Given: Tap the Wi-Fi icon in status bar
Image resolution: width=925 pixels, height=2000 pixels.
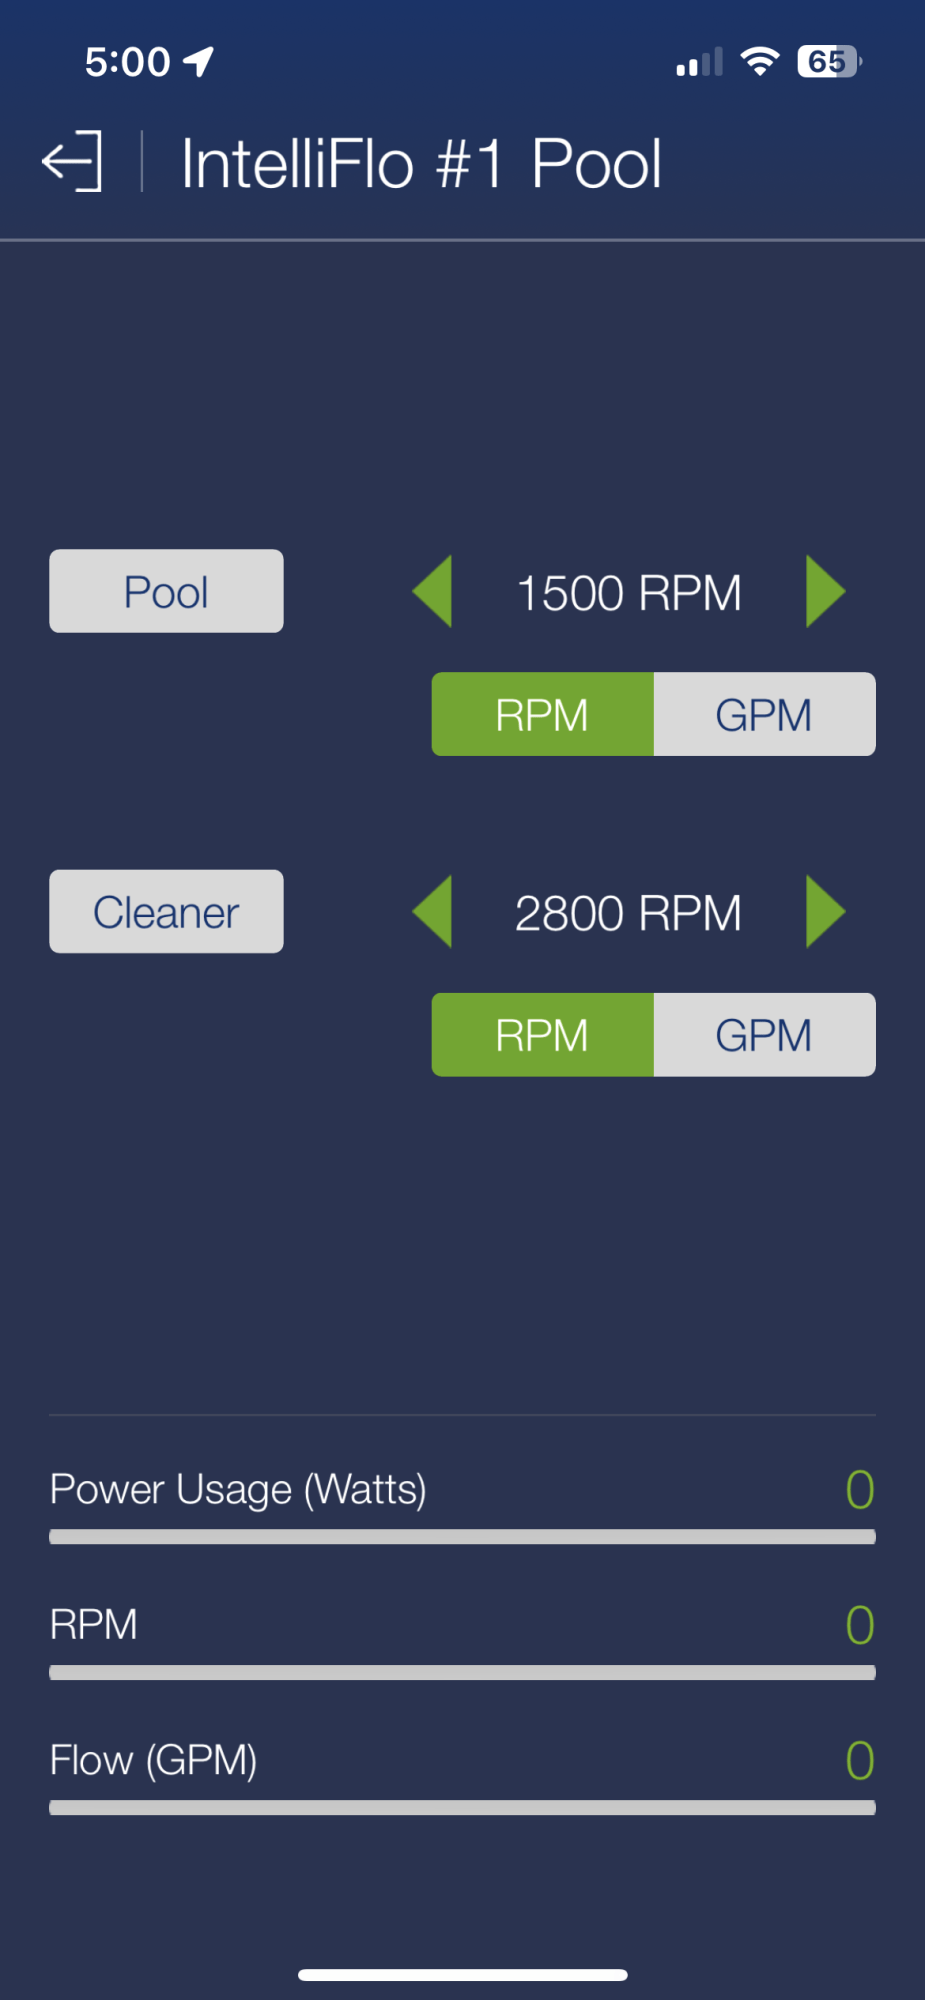Looking at the screenshot, I should [760, 62].
